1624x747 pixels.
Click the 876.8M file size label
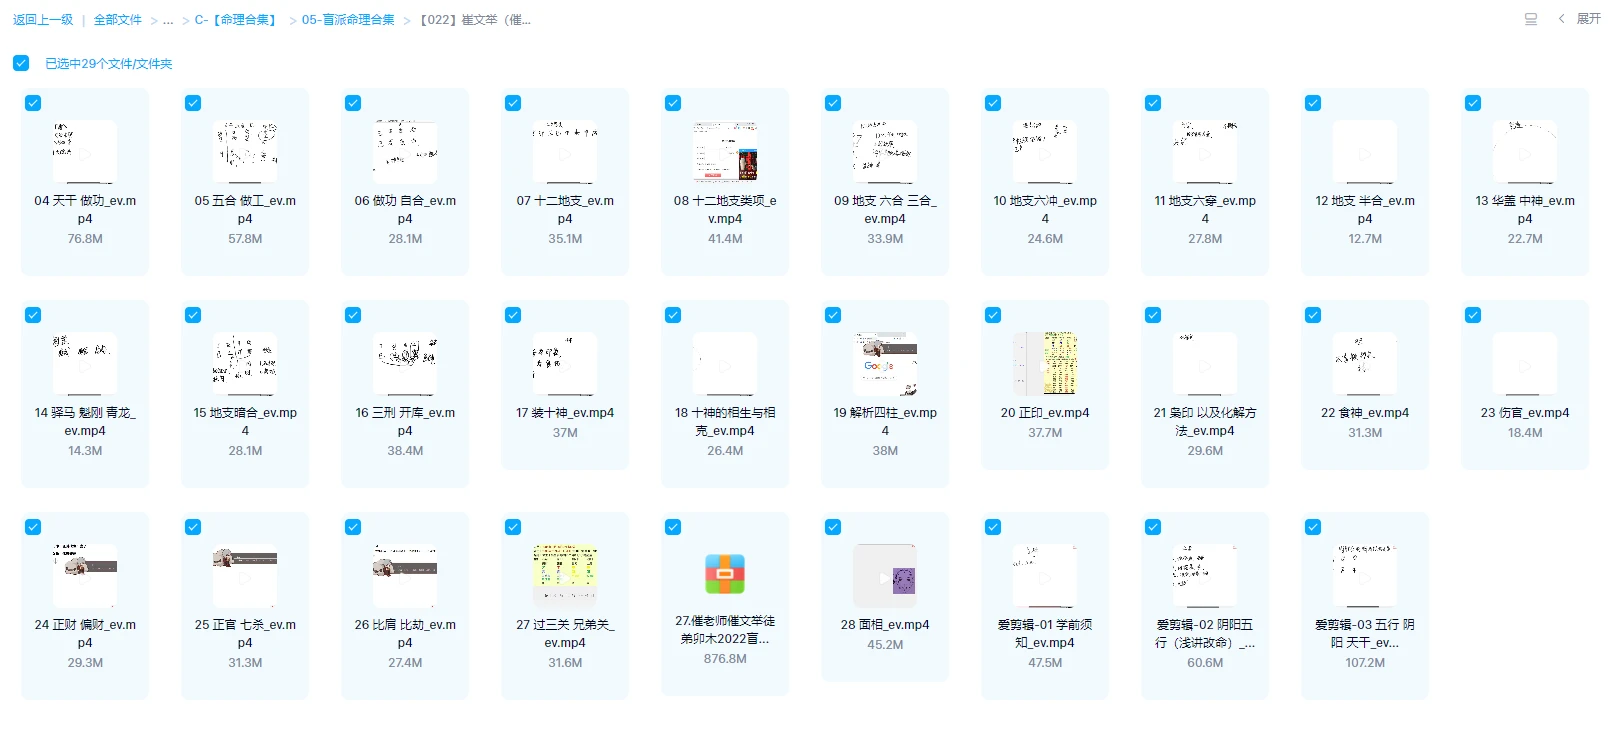pos(725,659)
